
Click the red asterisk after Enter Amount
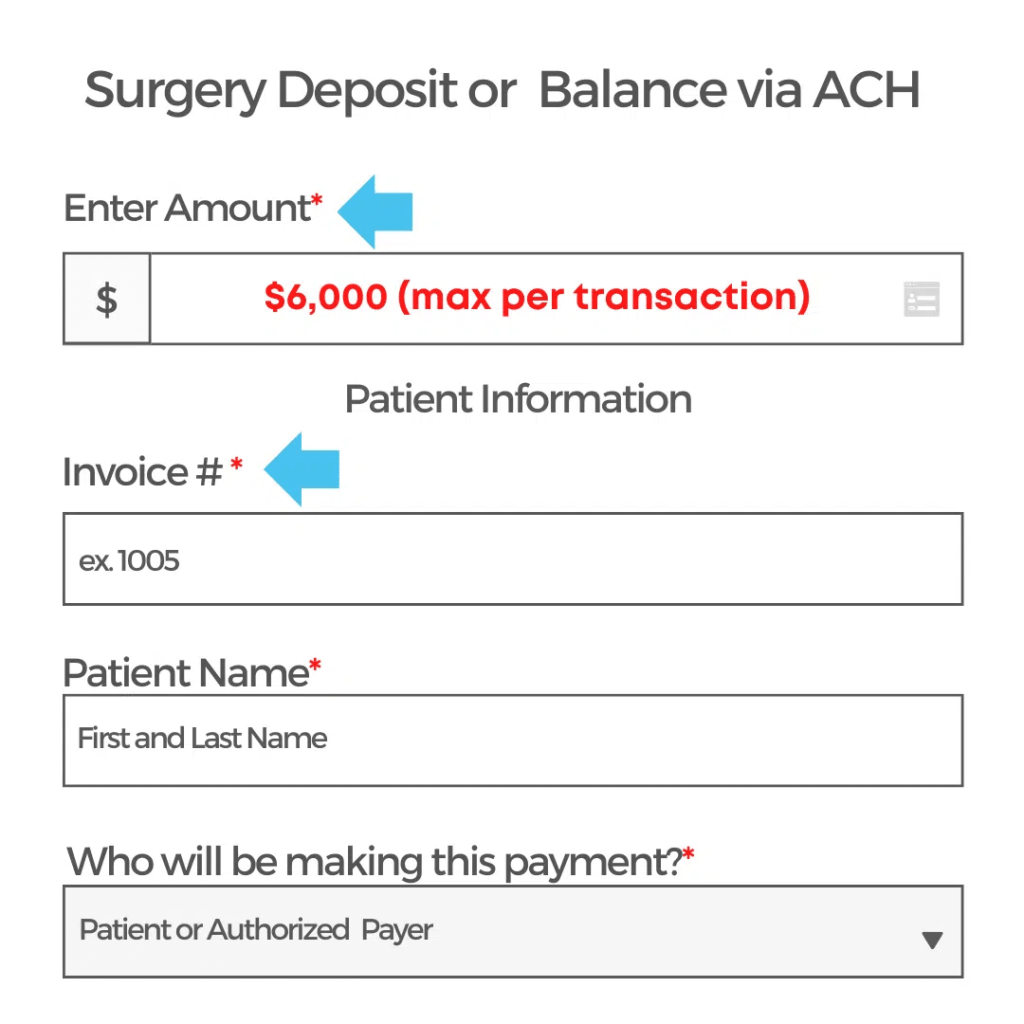(x=317, y=201)
